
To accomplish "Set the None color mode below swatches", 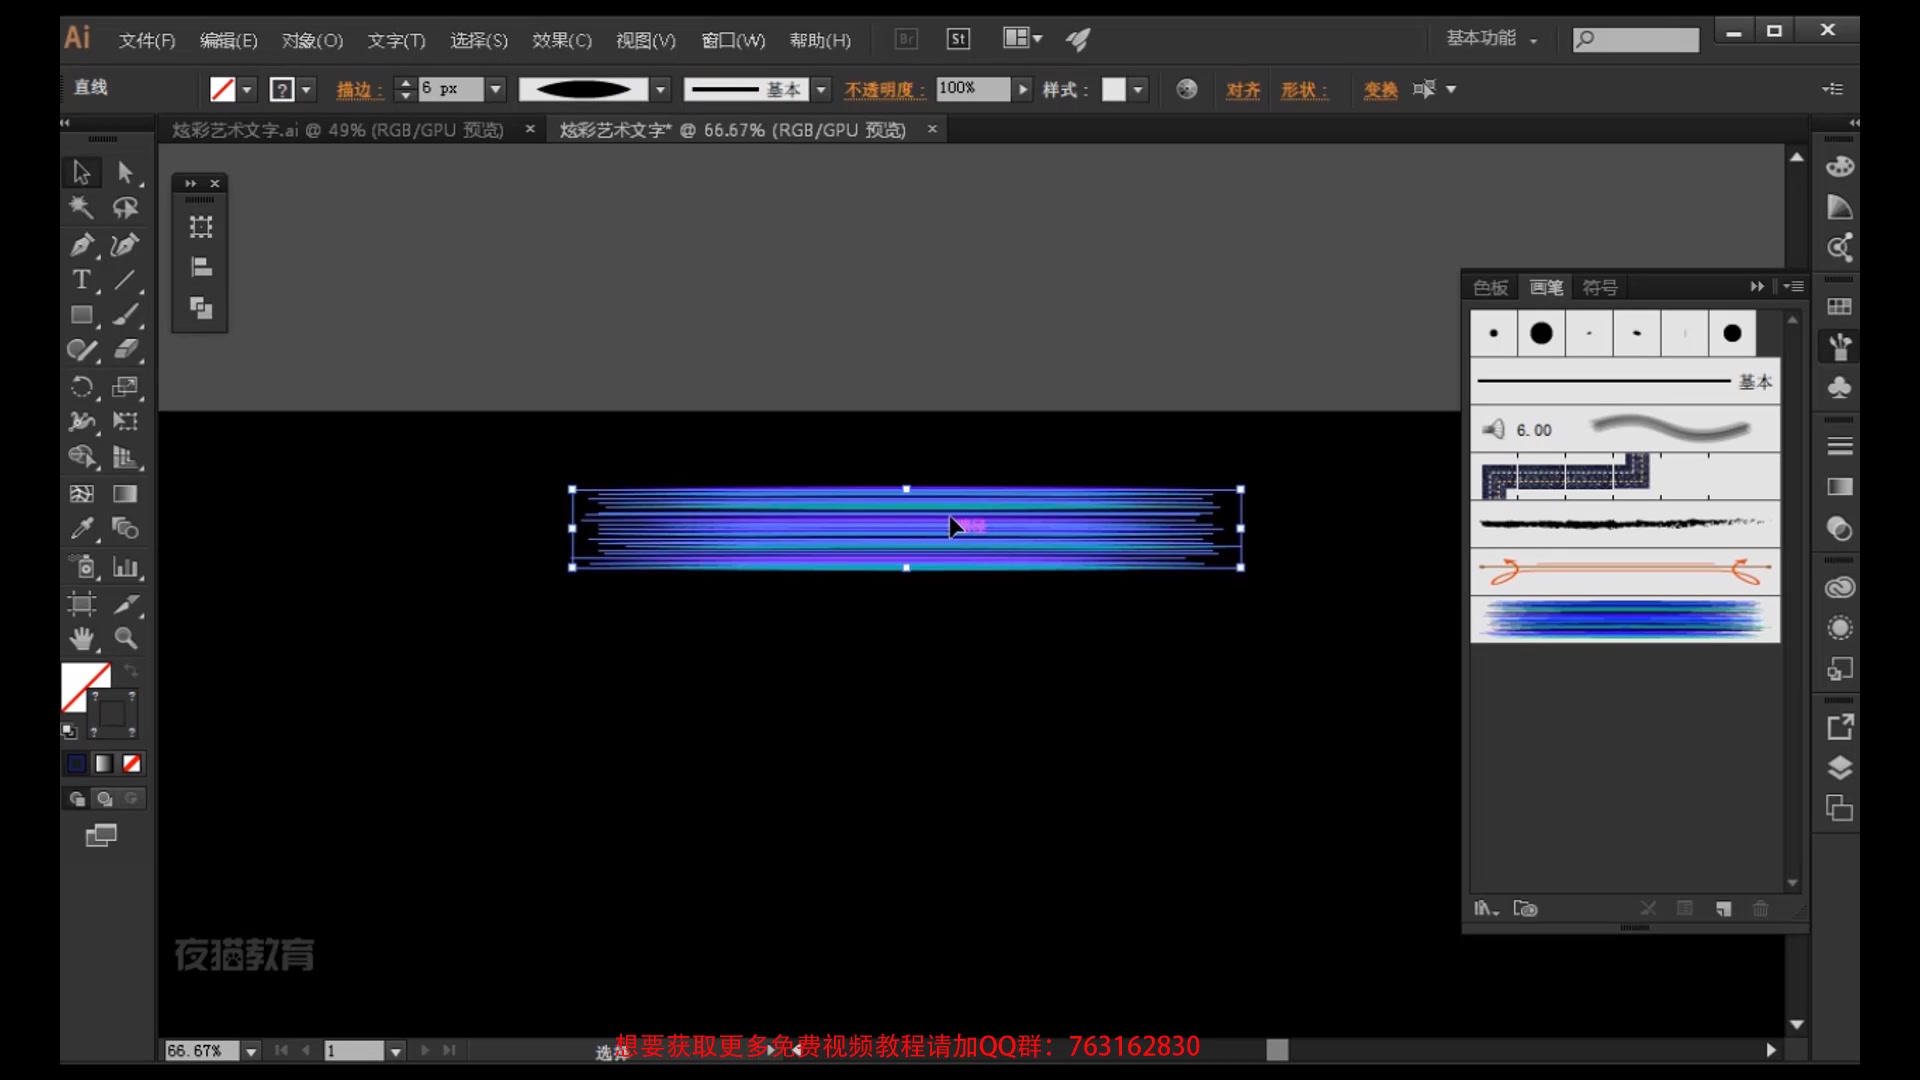I will pyautogui.click(x=132, y=764).
